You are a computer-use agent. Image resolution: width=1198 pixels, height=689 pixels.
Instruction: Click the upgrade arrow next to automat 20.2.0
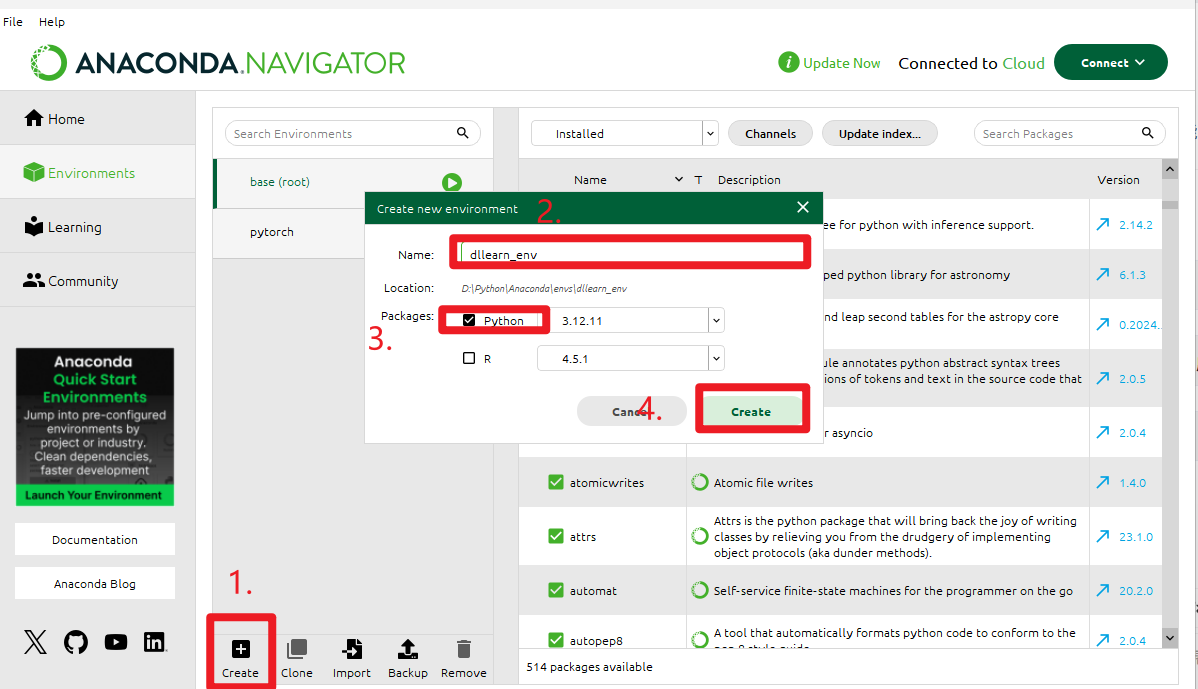tap(1102, 590)
